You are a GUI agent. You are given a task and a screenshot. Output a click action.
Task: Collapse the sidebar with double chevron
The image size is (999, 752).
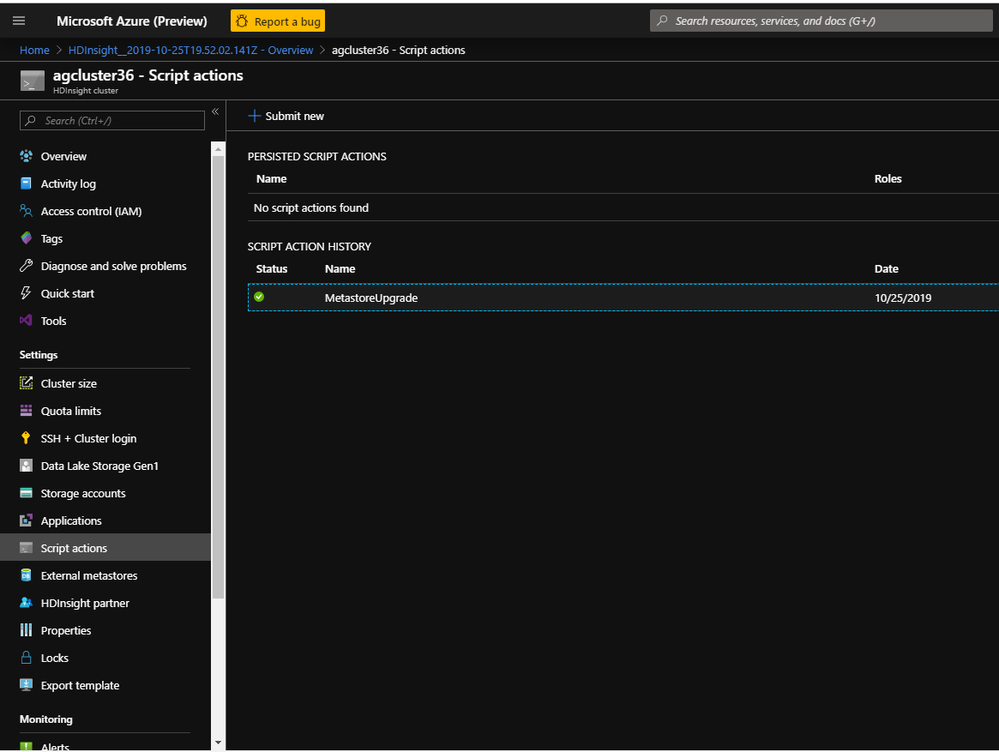tap(215, 112)
